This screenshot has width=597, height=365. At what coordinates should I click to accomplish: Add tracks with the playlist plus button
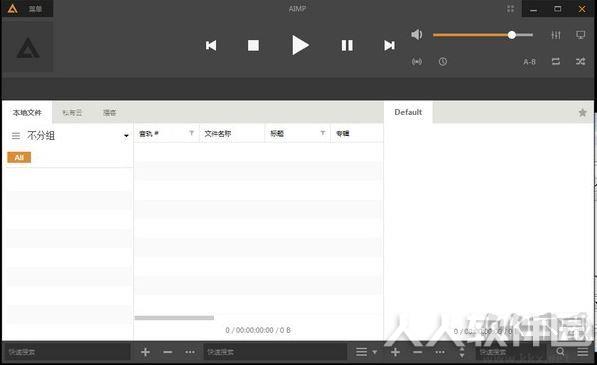[x=395, y=352]
